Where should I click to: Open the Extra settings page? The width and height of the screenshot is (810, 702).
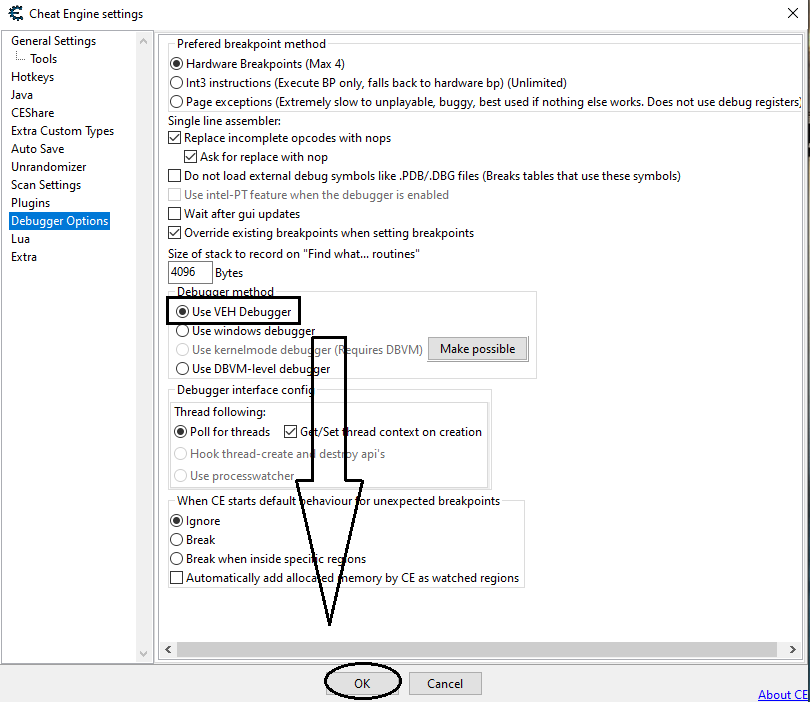click(x=24, y=257)
